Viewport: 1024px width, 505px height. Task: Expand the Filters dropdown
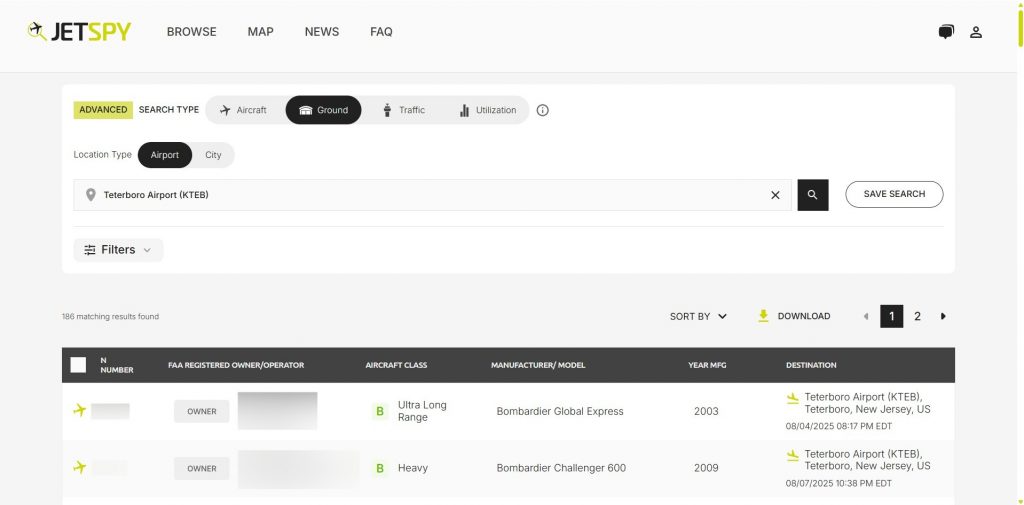click(x=118, y=250)
